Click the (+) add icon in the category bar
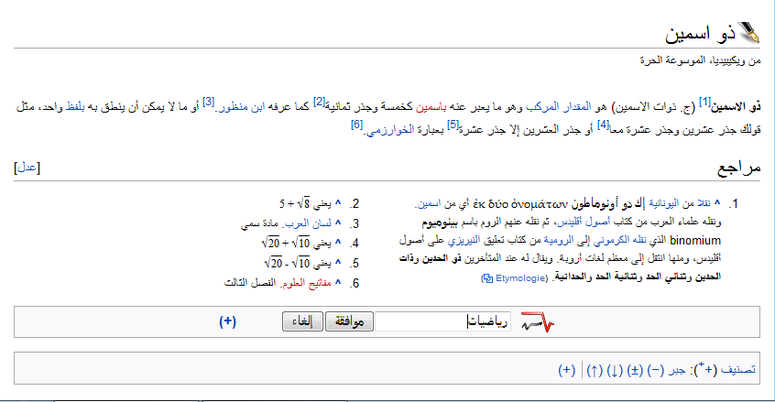The width and height of the screenshot is (775, 402). pyautogui.click(x=567, y=369)
